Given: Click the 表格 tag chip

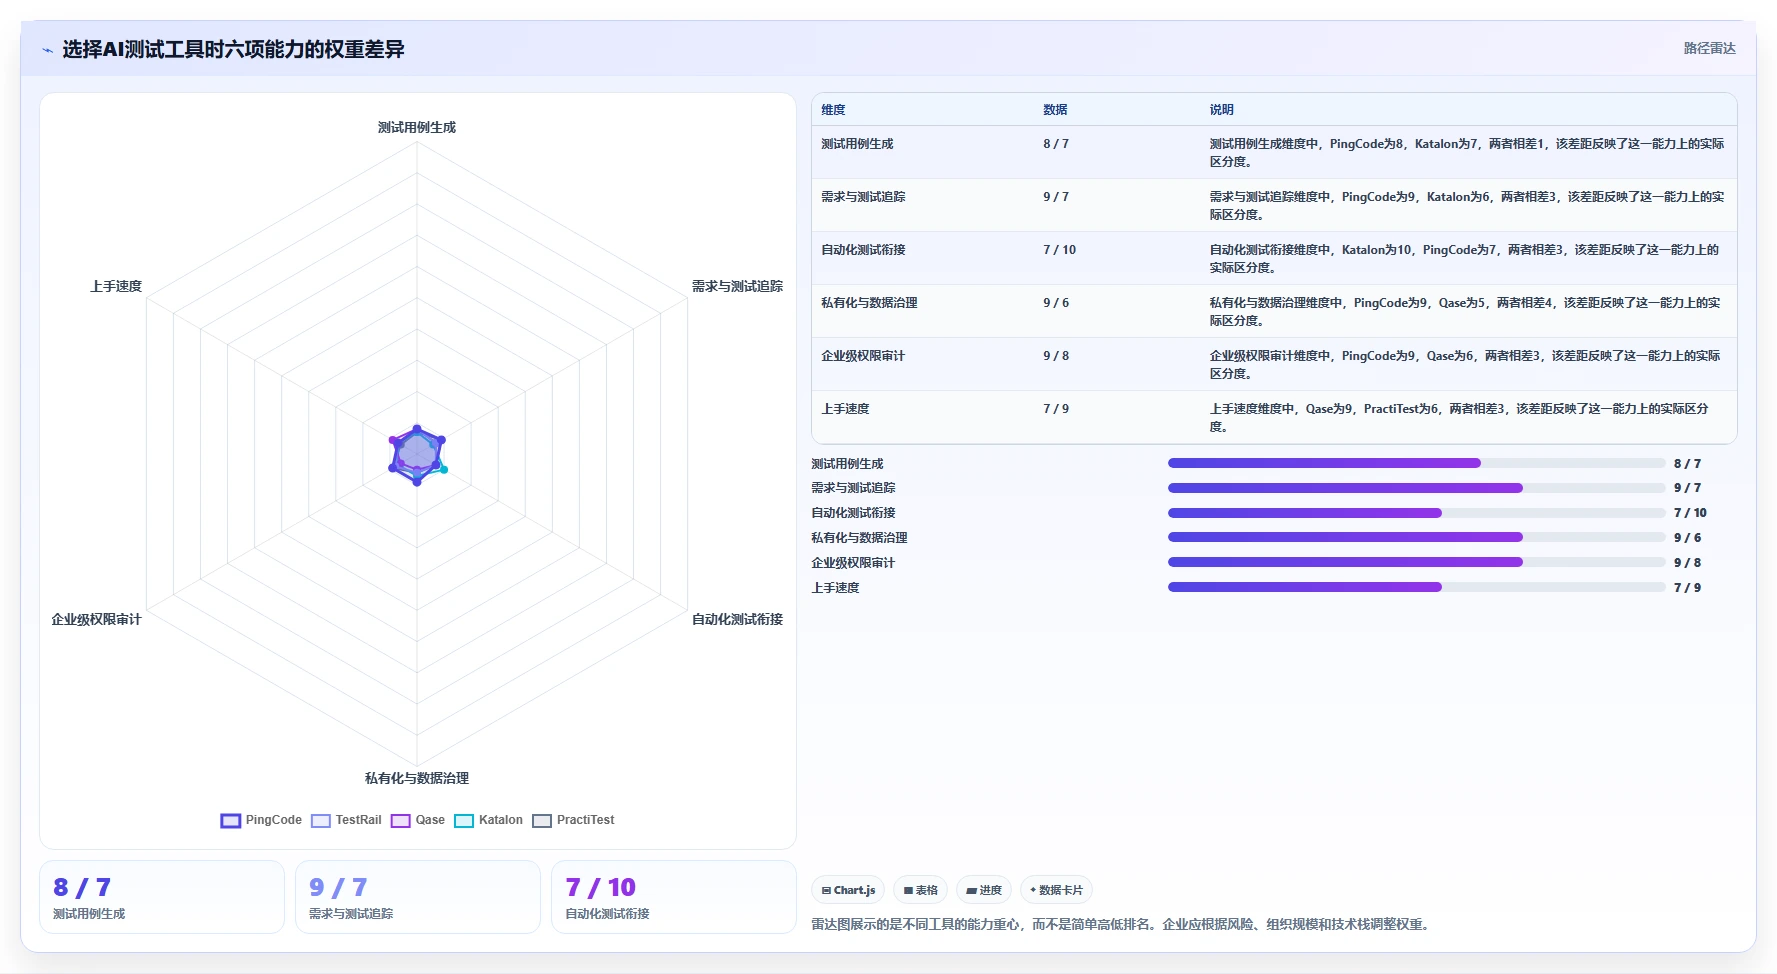Looking at the screenshot, I should (920, 890).
